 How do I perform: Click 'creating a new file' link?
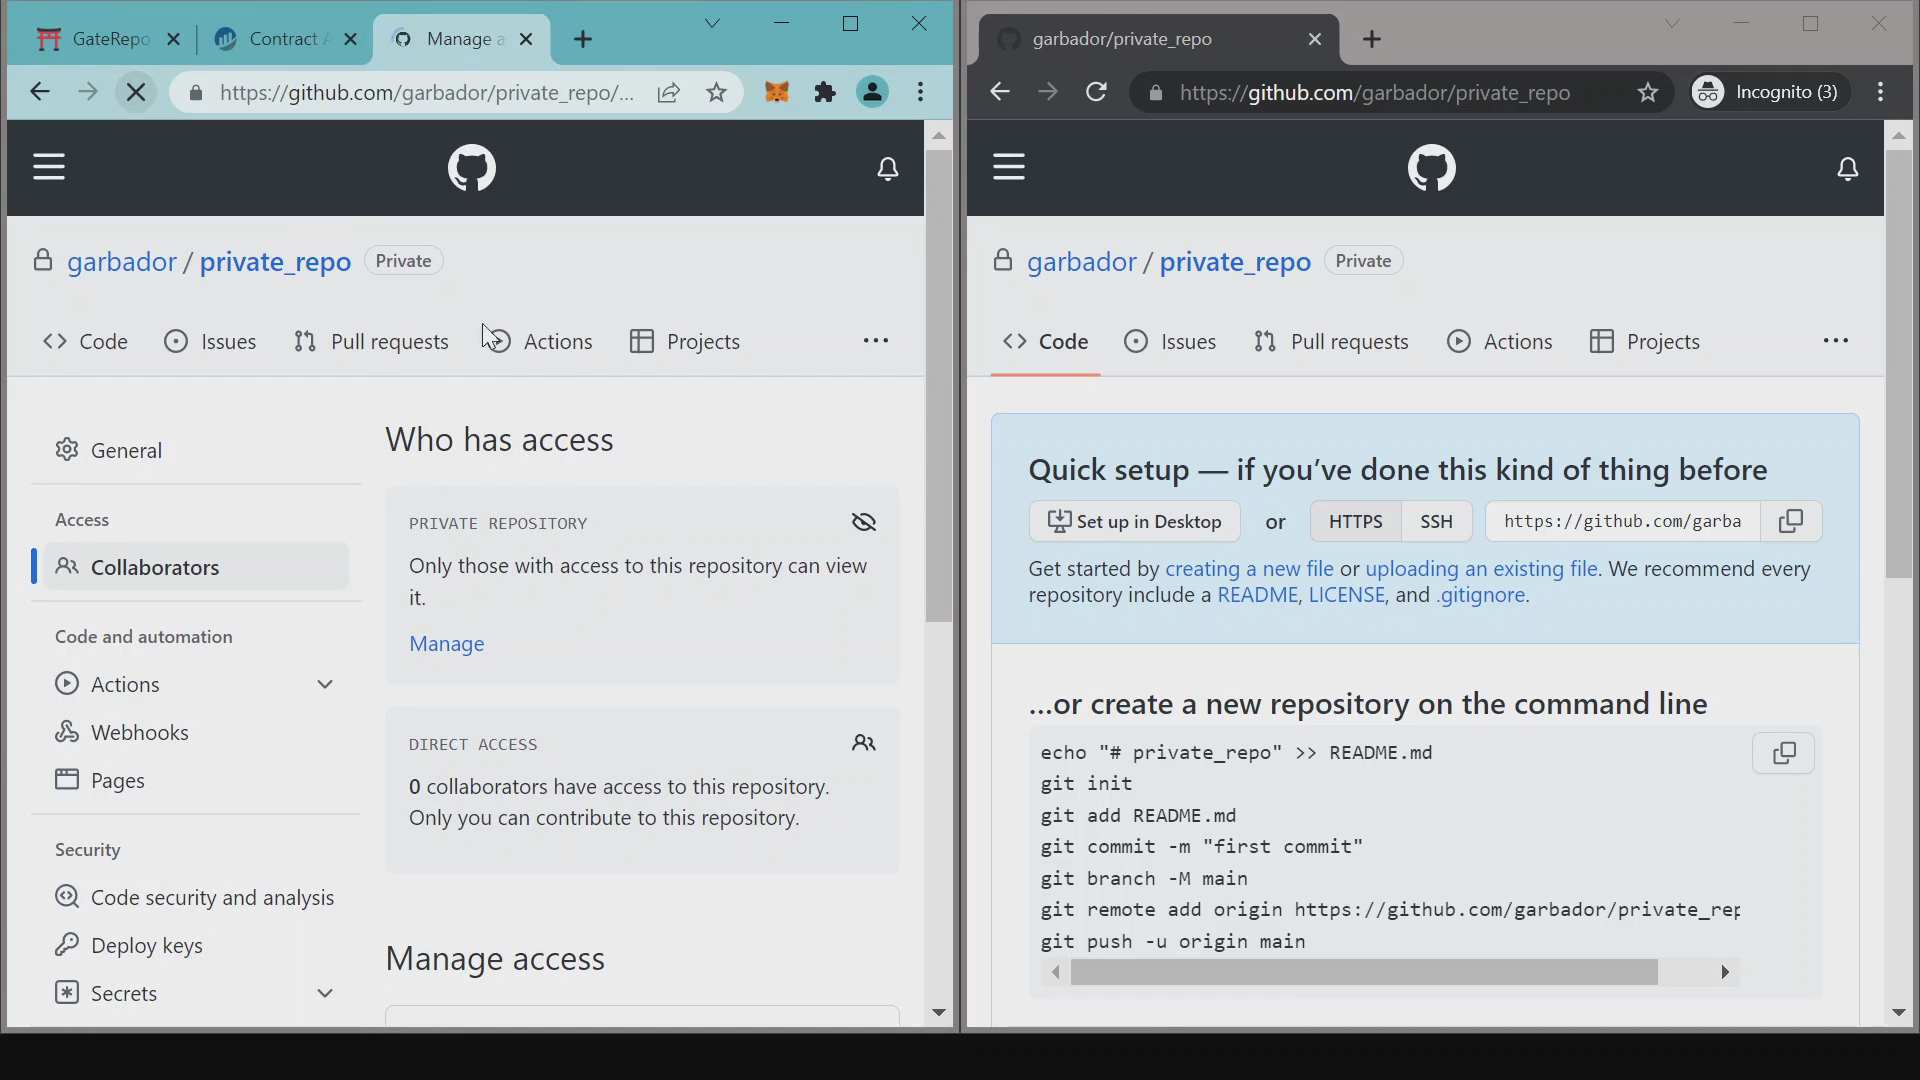click(1250, 568)
